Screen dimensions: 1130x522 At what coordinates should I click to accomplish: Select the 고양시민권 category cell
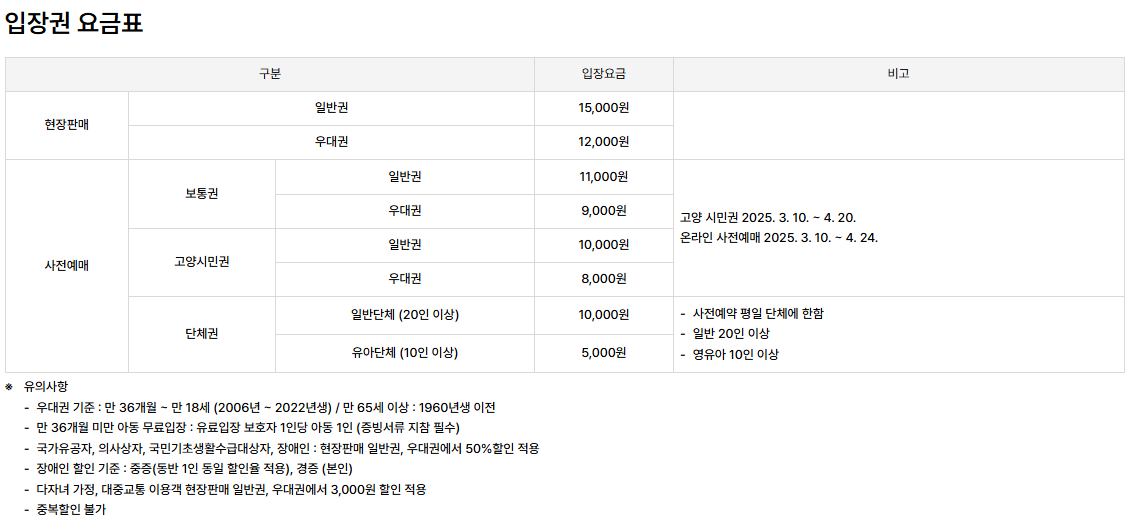pyautogui.click(x=202, y=262)
